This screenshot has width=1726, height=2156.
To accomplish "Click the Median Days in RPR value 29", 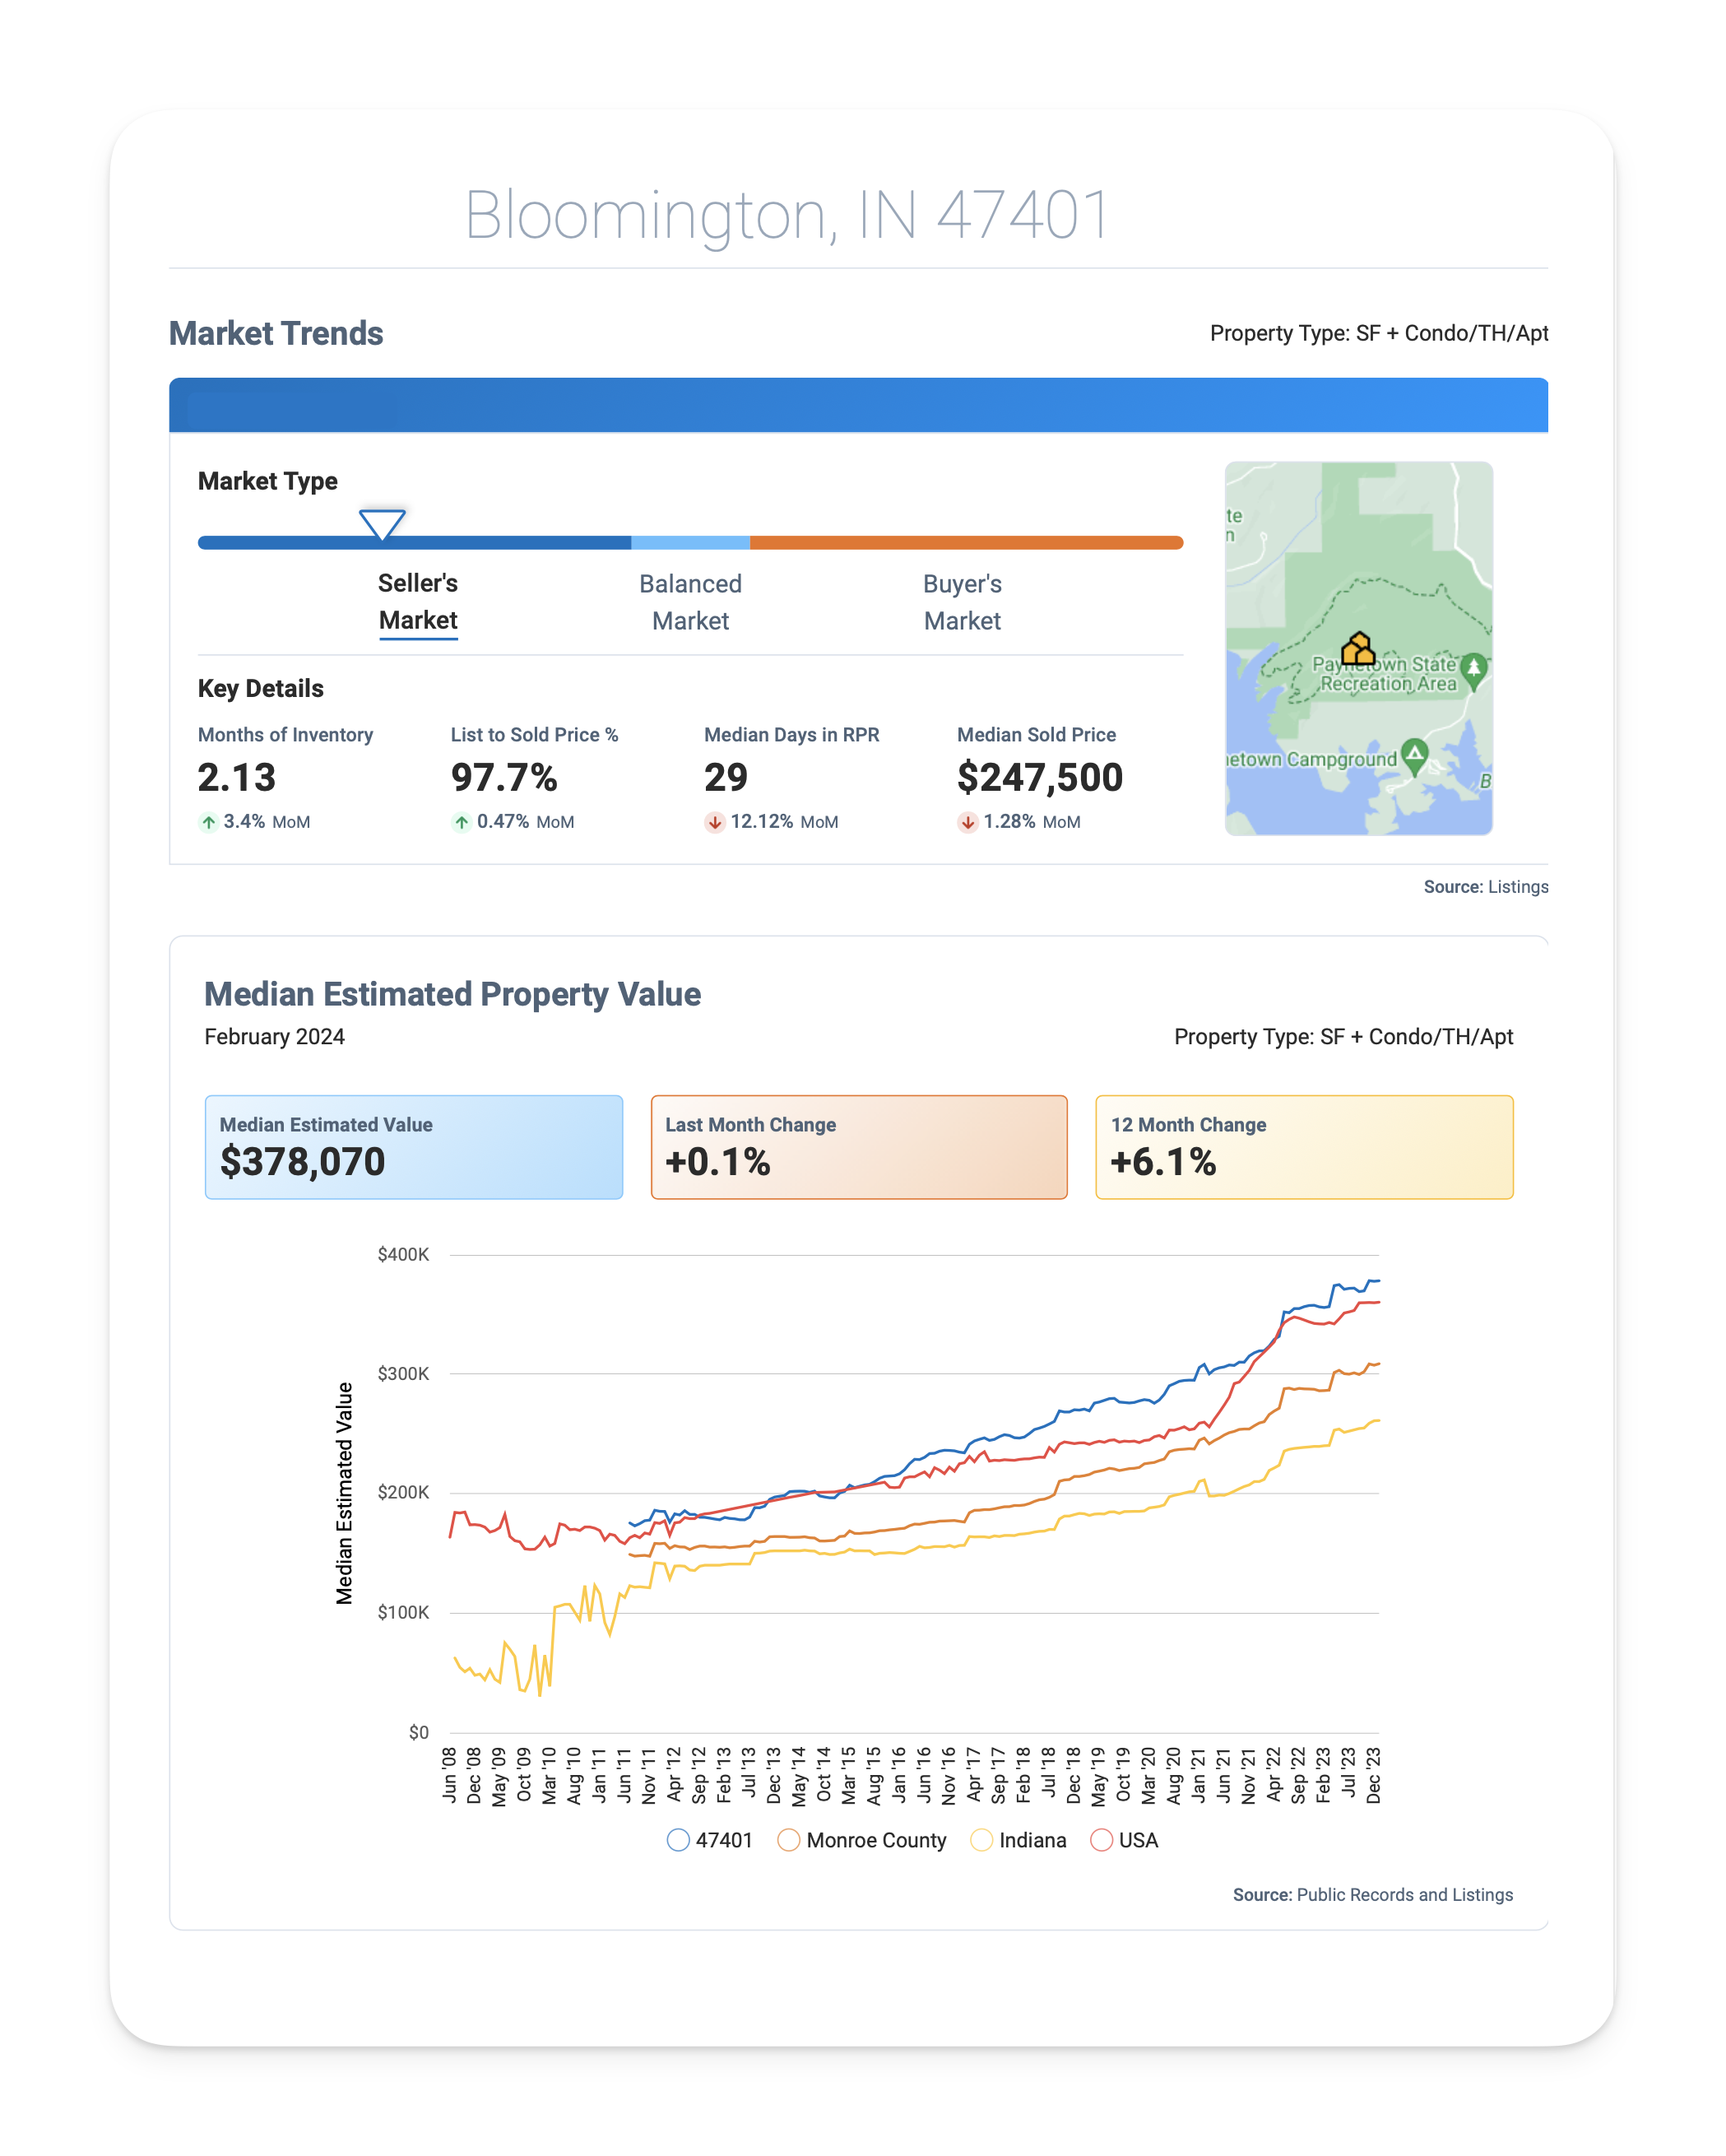I will (x=726, y=777).
